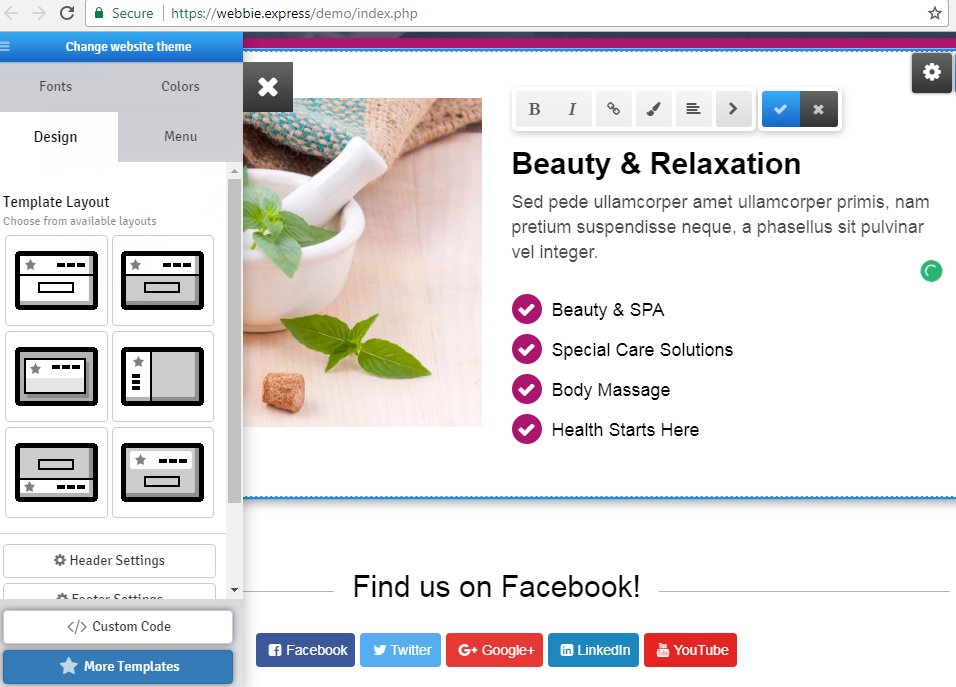This screenshot has width=956, height=687.
Task: Click the browser address bar URL
Action: pyautogui.click(x=294, y=13)
